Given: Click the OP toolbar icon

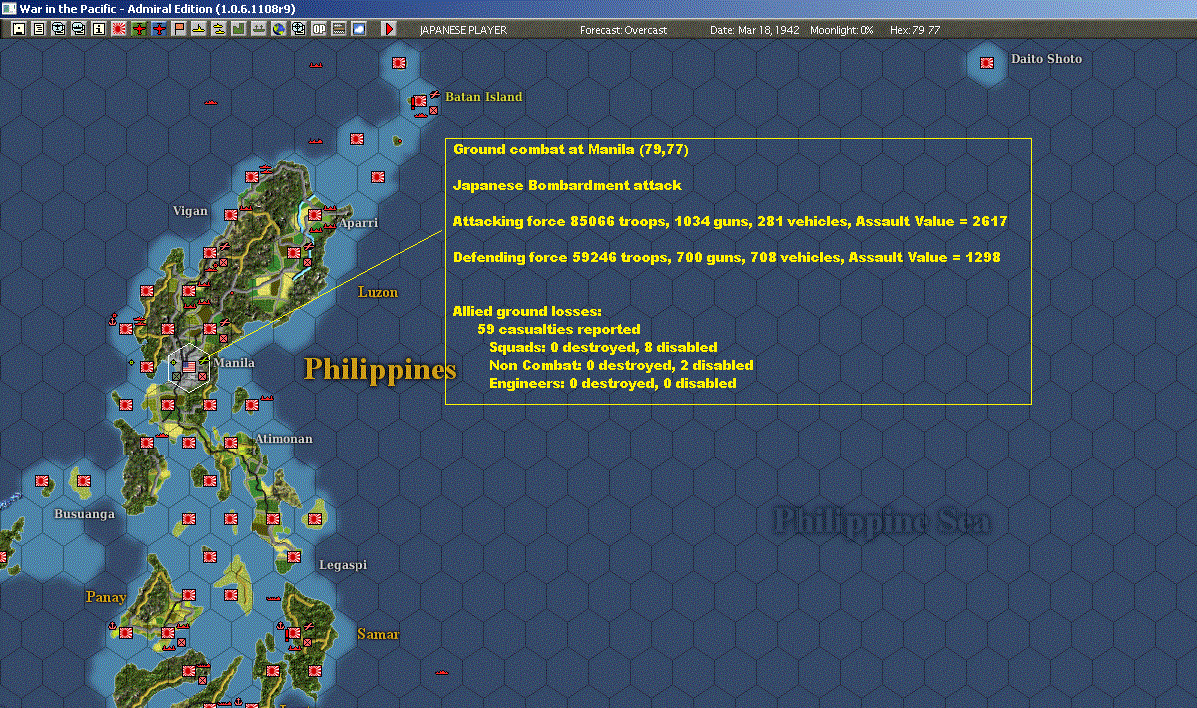Looking at the screenshot, I should 318,29.
